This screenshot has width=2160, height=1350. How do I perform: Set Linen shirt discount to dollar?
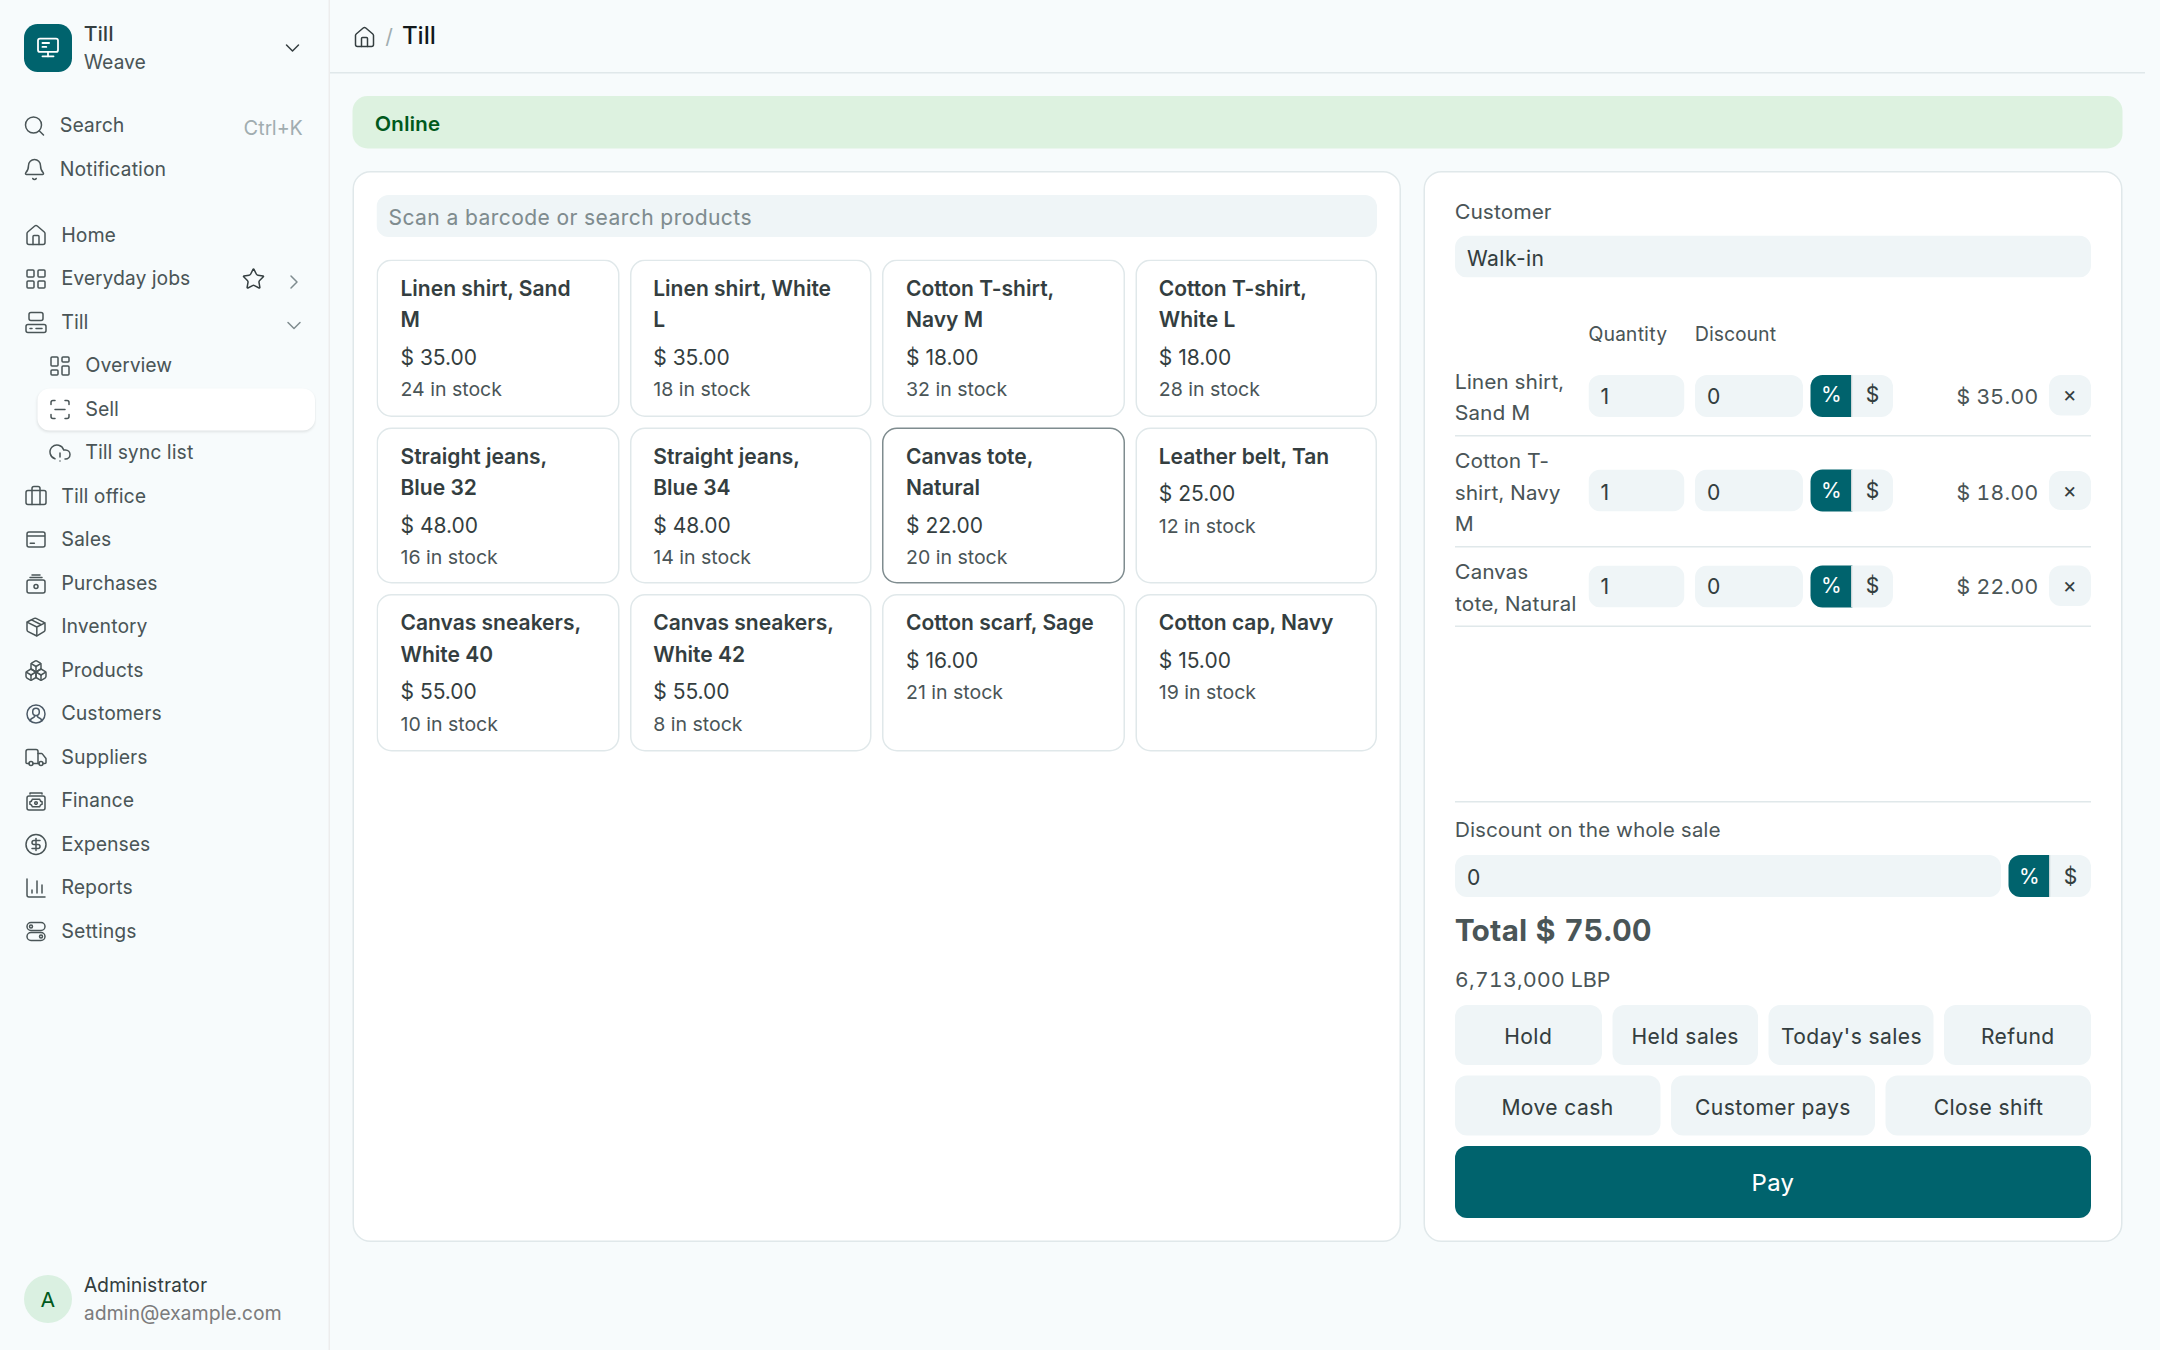point(1872,396)
